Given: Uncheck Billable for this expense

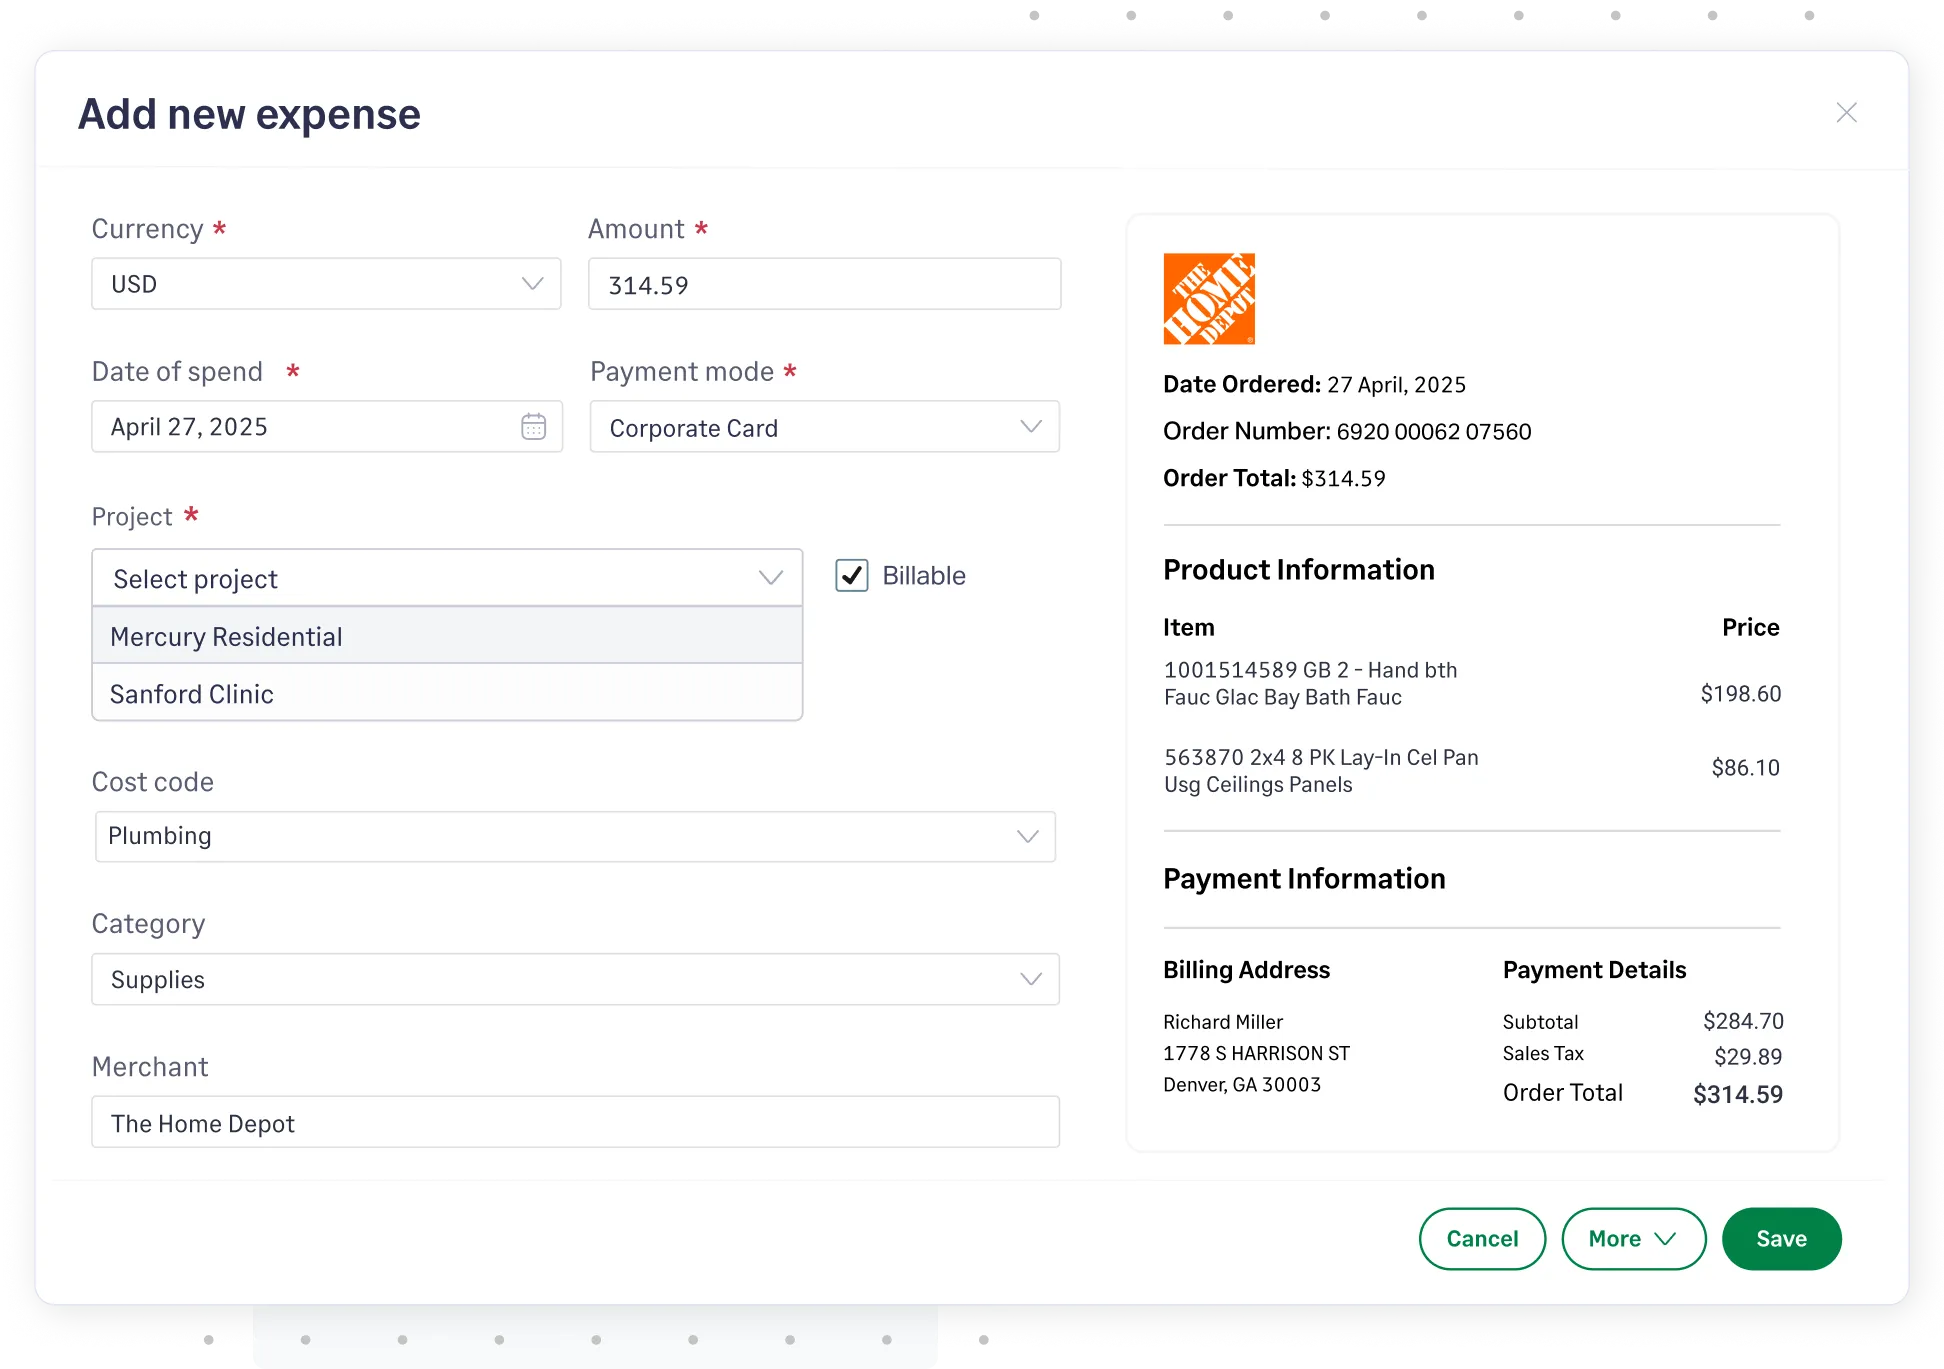Looking at the screenshot, I should click(x=851, y=576).
